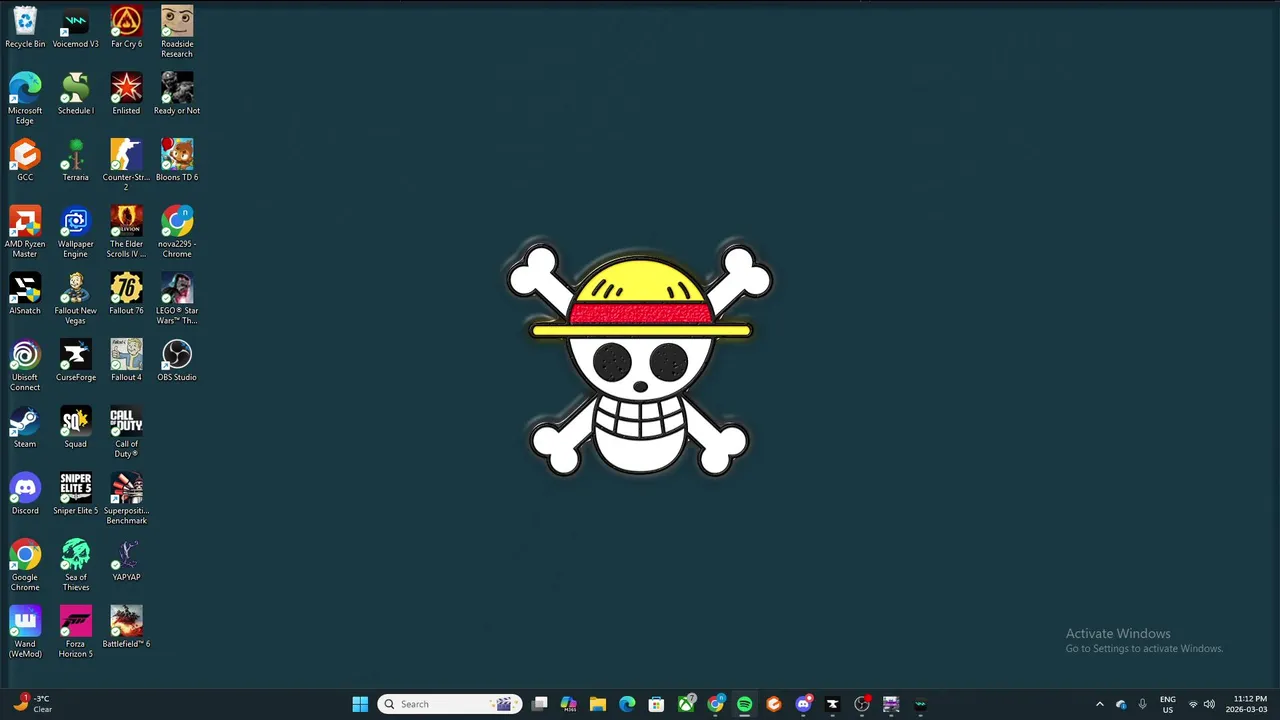Select the Fallout 4 desktop shortcut
1280x720 pixels.
point(126,361)
